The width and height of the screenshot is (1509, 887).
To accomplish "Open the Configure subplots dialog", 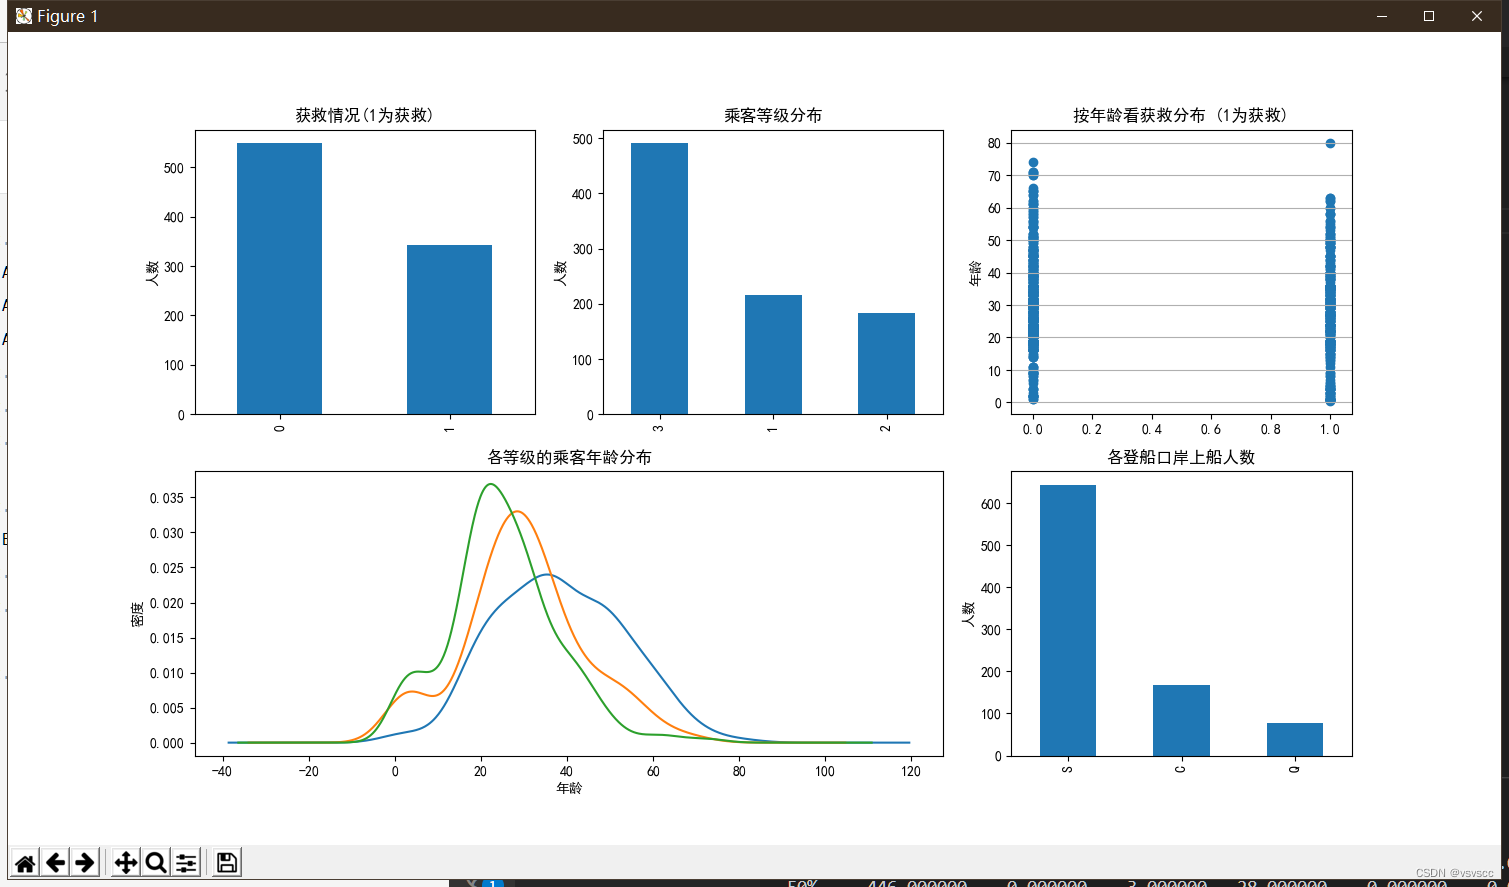I will [x=186, y=862].
